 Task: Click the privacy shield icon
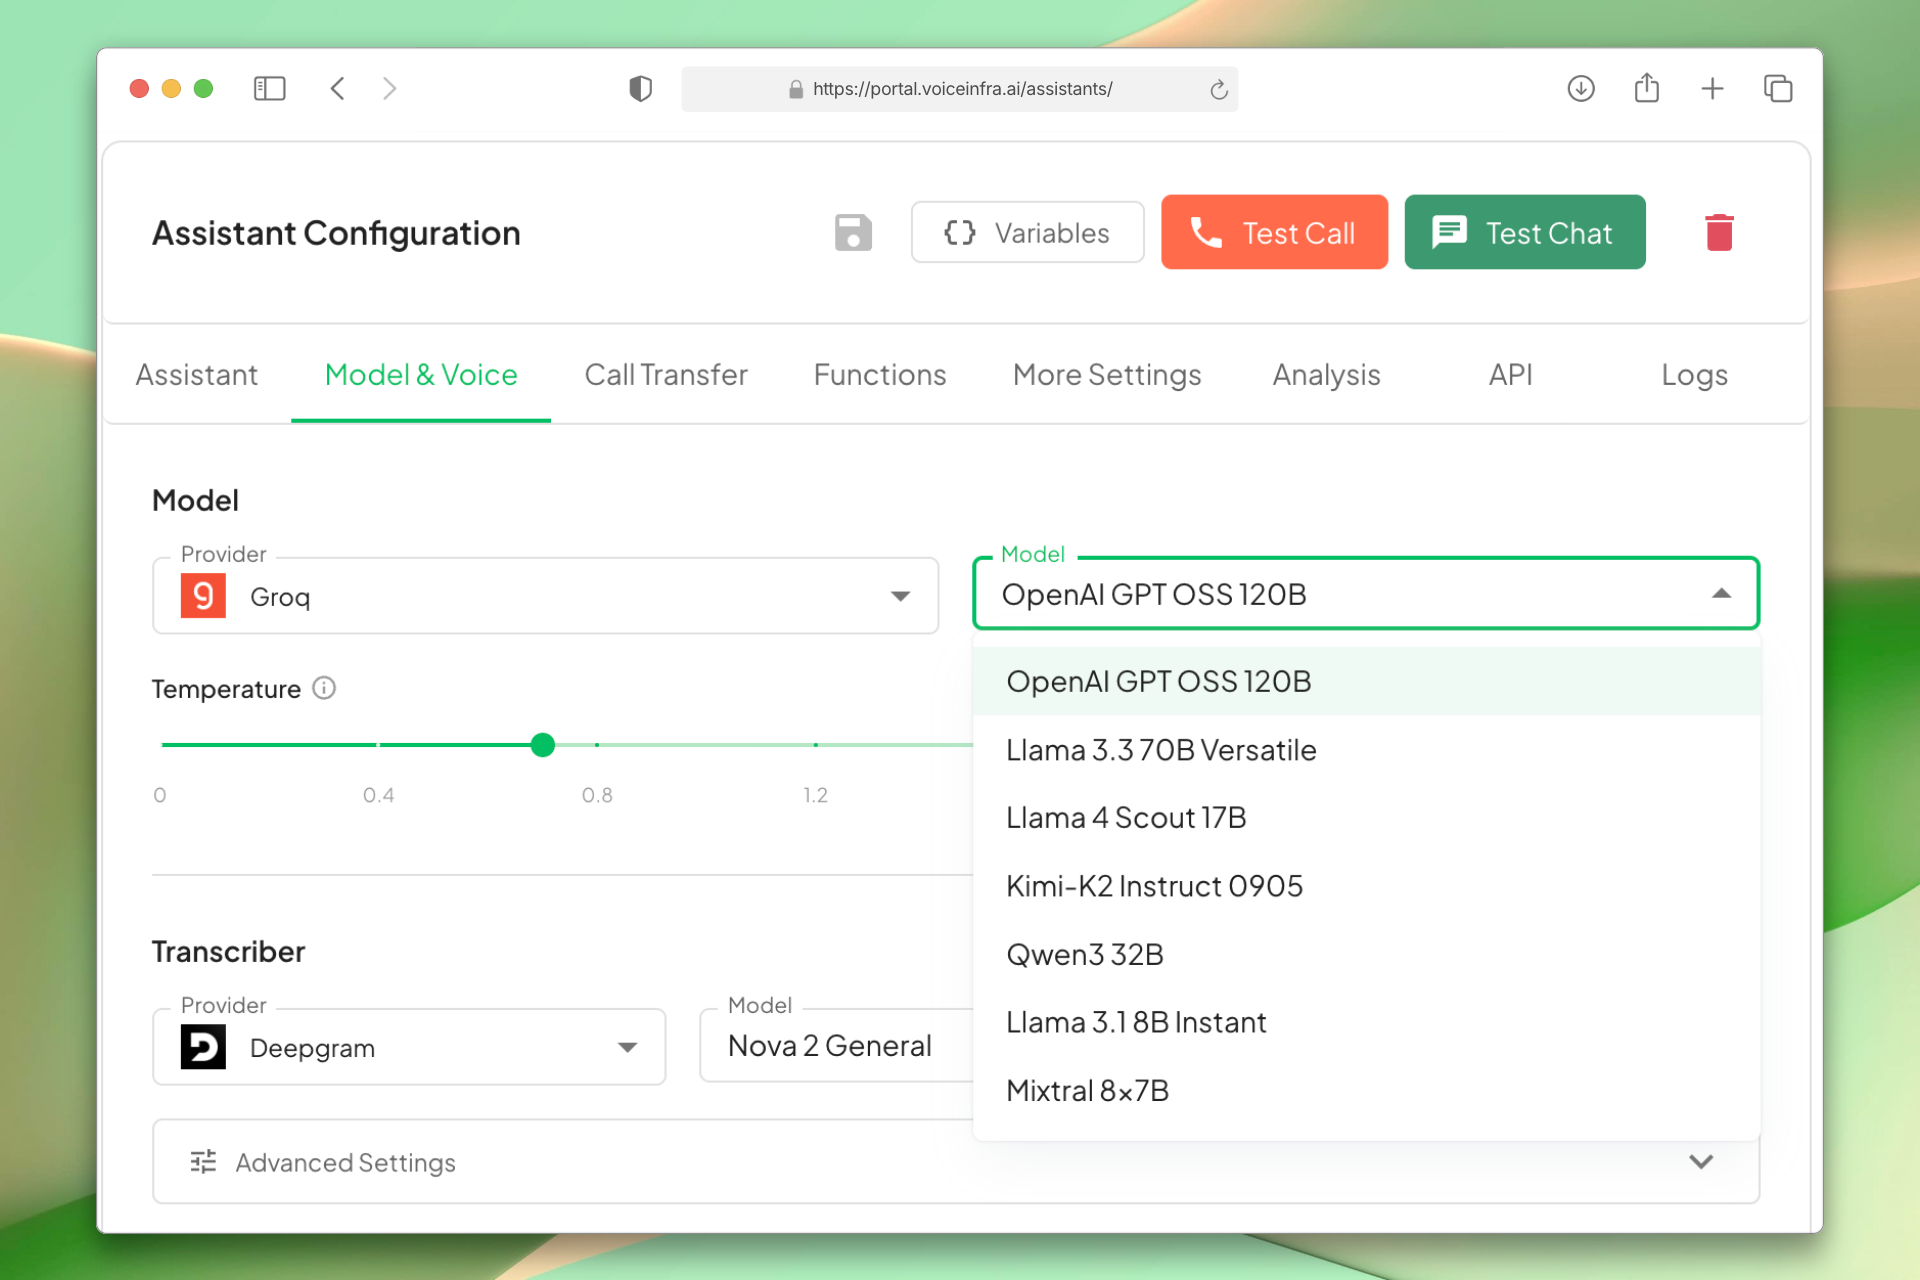[640, 89]
